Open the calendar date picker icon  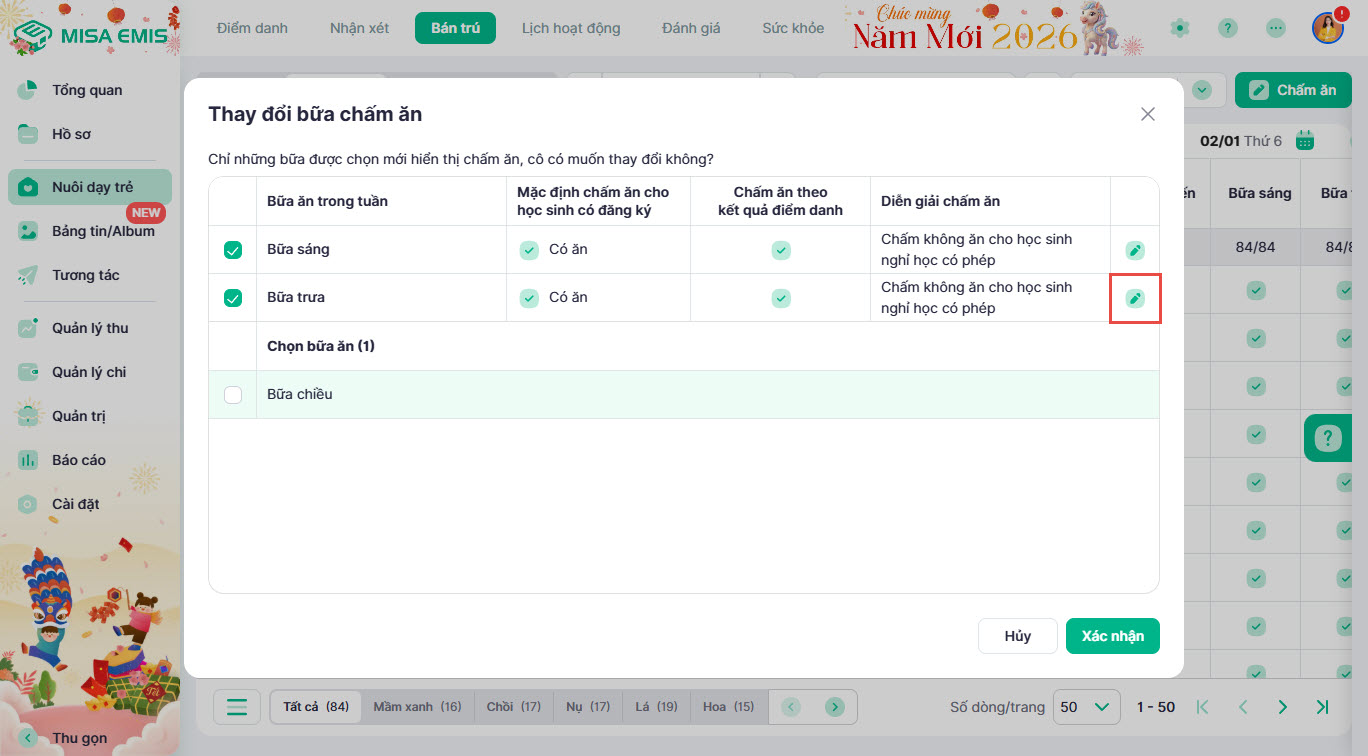(x=1304, y=141)
